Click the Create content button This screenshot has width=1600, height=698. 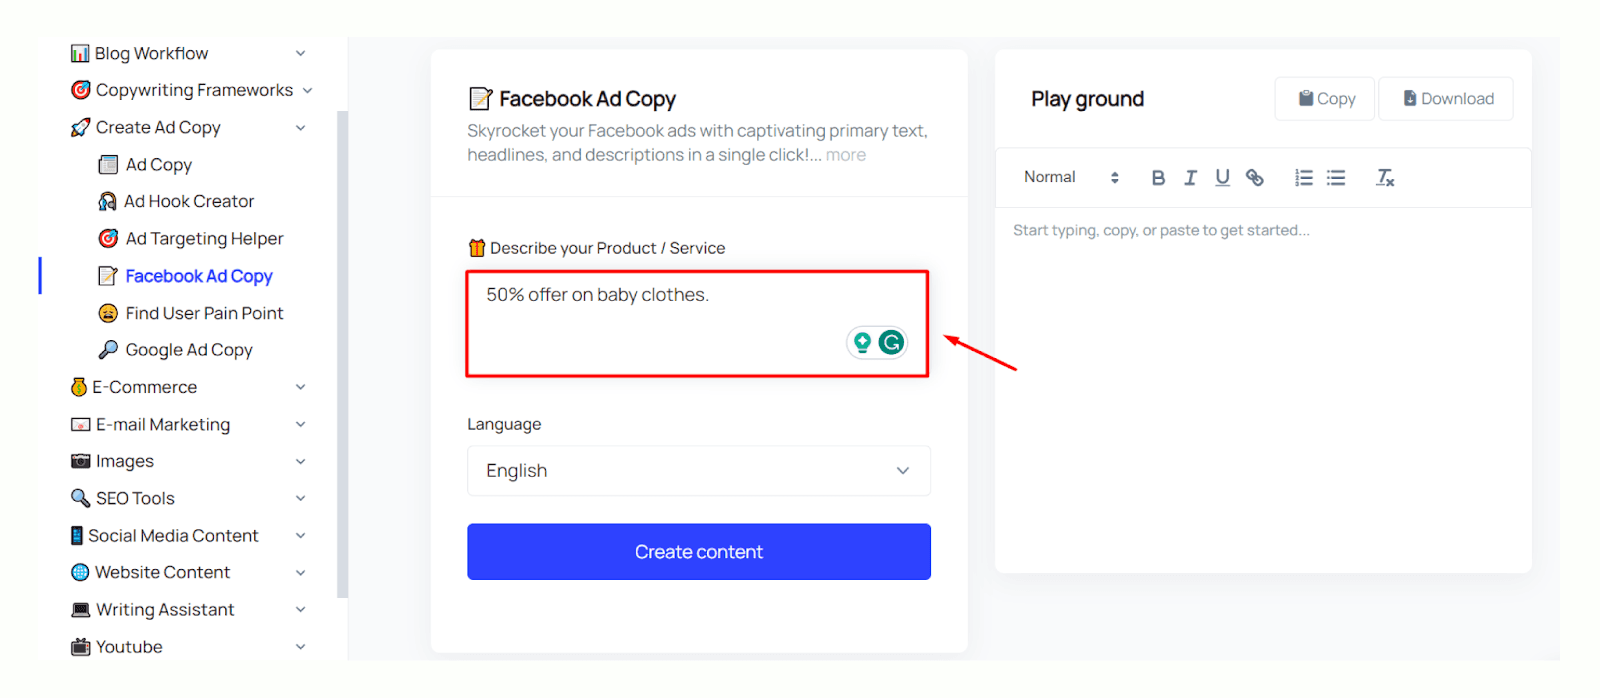click(698, 552)
